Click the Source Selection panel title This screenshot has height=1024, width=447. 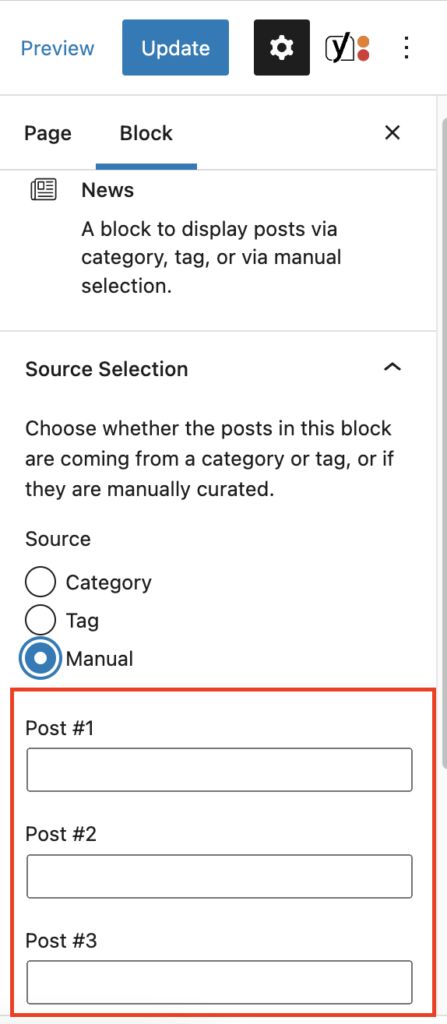tap(107, 369)
